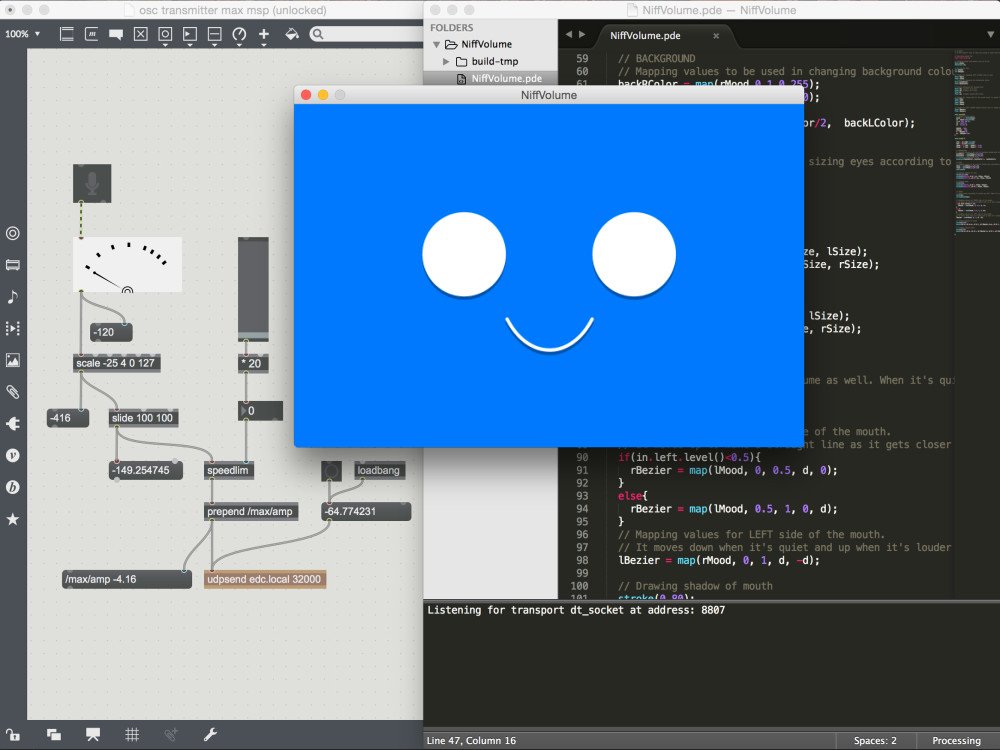Screen dimensions: 1000x750
Task: Toggle presentation mode in Max bottom bar
Action: (93, 735)
